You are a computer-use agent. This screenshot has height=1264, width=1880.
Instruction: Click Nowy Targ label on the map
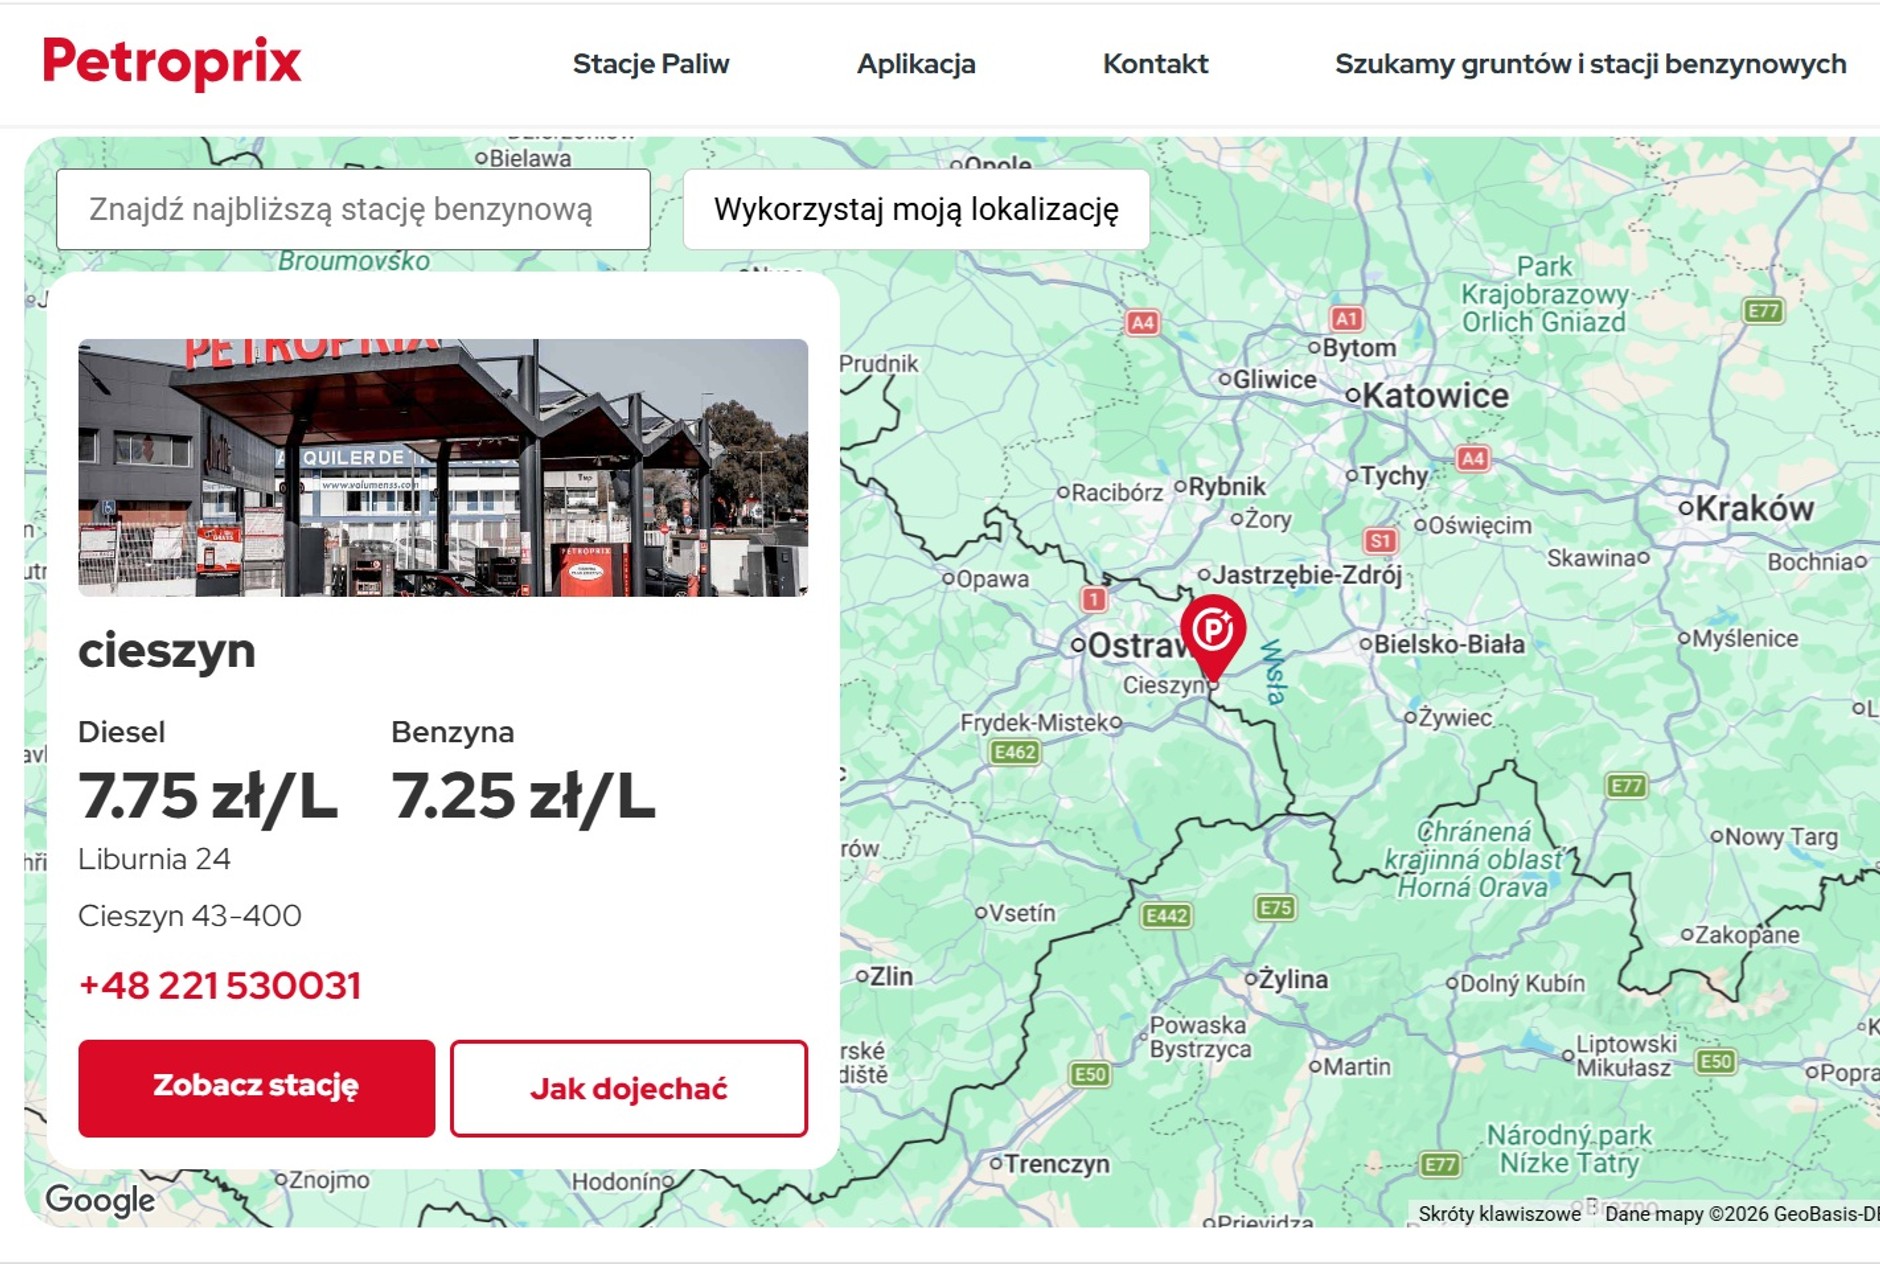pyautogui.click(x=1781, y=837)
